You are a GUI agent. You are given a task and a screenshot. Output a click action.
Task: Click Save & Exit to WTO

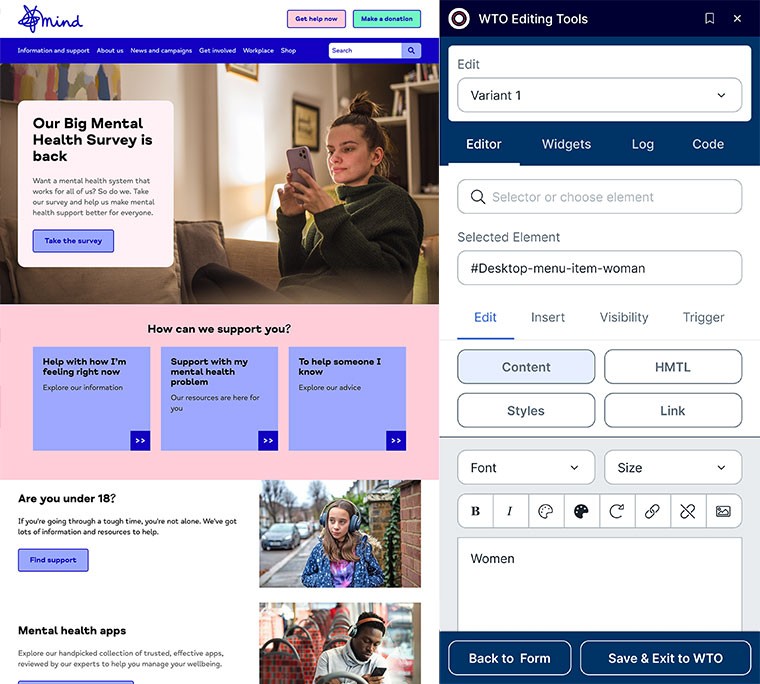[665, 658]
